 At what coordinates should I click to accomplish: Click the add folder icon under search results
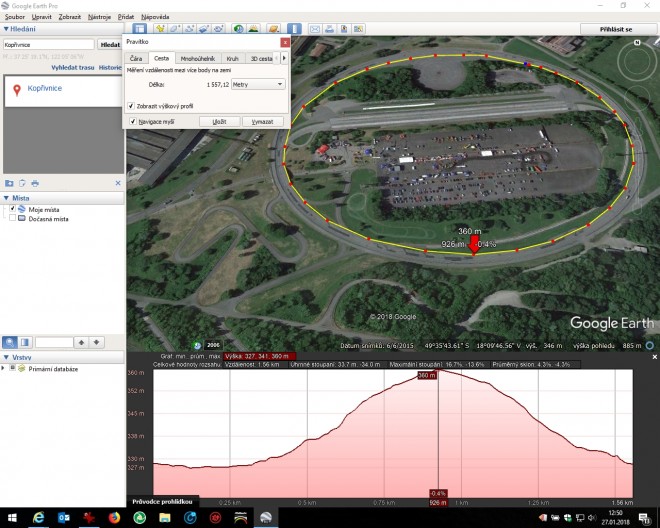9,183
